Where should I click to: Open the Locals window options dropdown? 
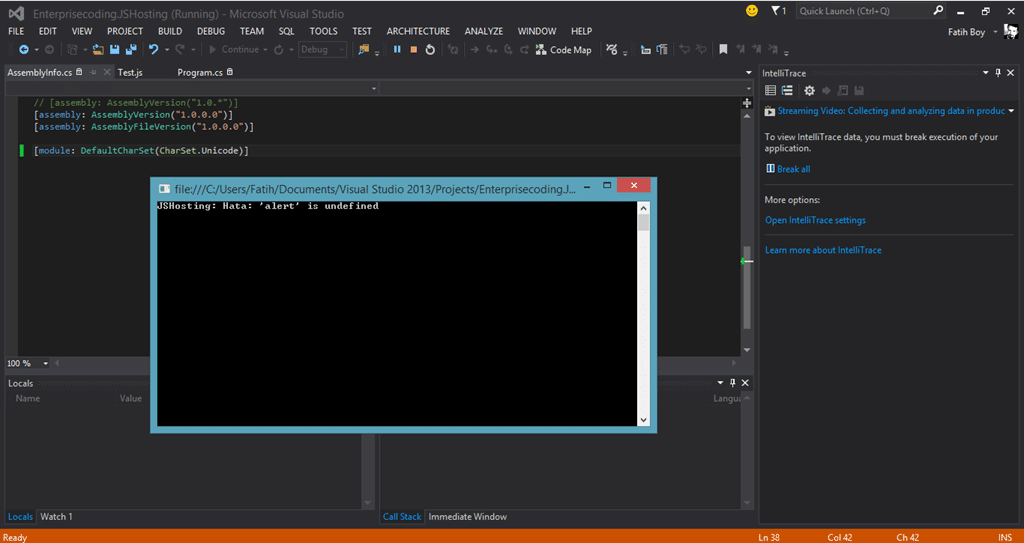pos(720,383)
